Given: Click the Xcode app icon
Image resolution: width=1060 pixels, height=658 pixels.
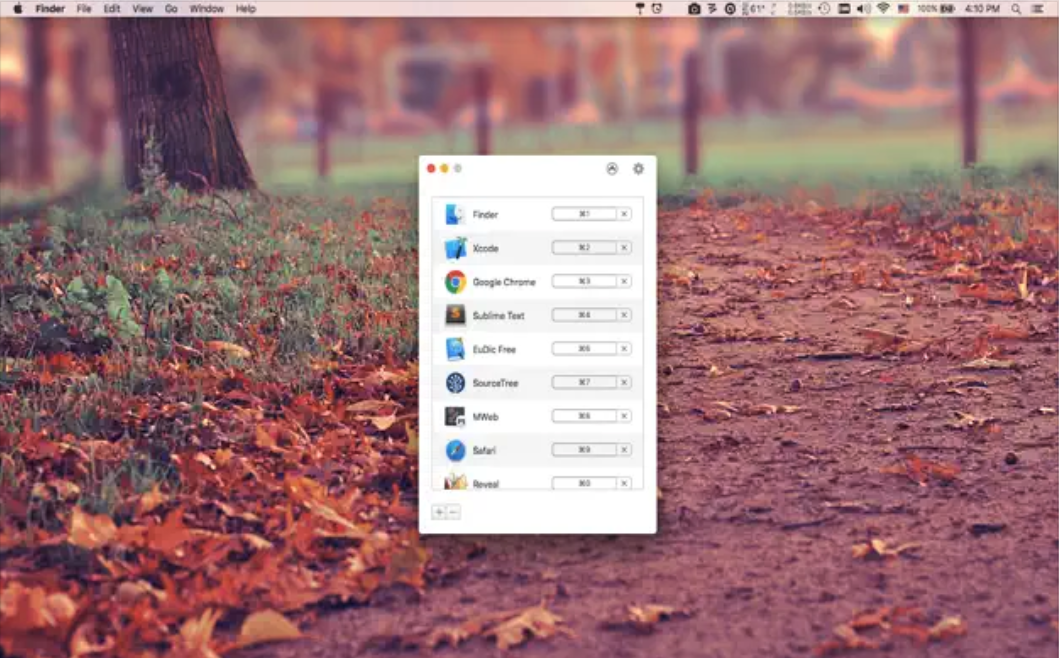Looking at the screenshot, I should click(x=455, y=248).
